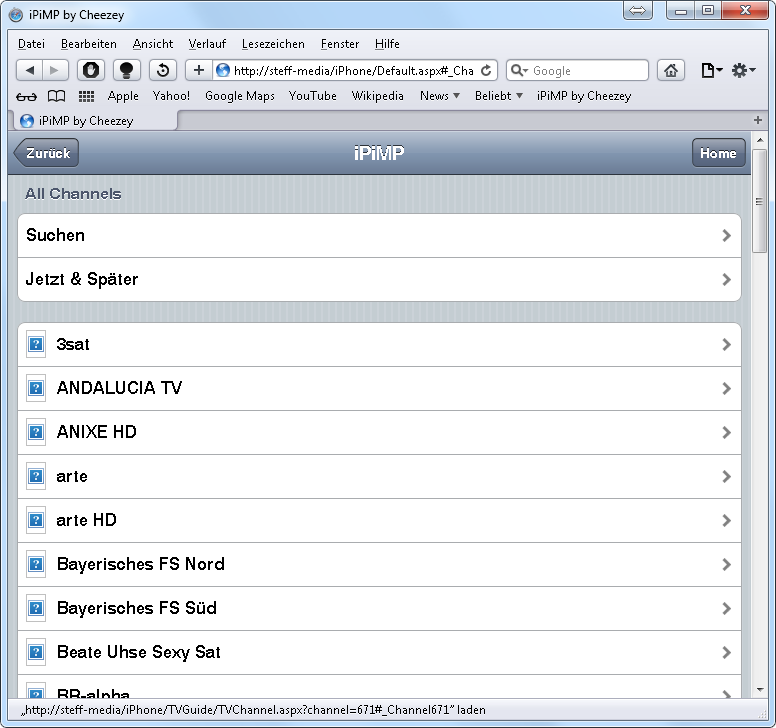Open the page menu dropdown
This screenshot has height=728, width=776.
click(711, 70)
